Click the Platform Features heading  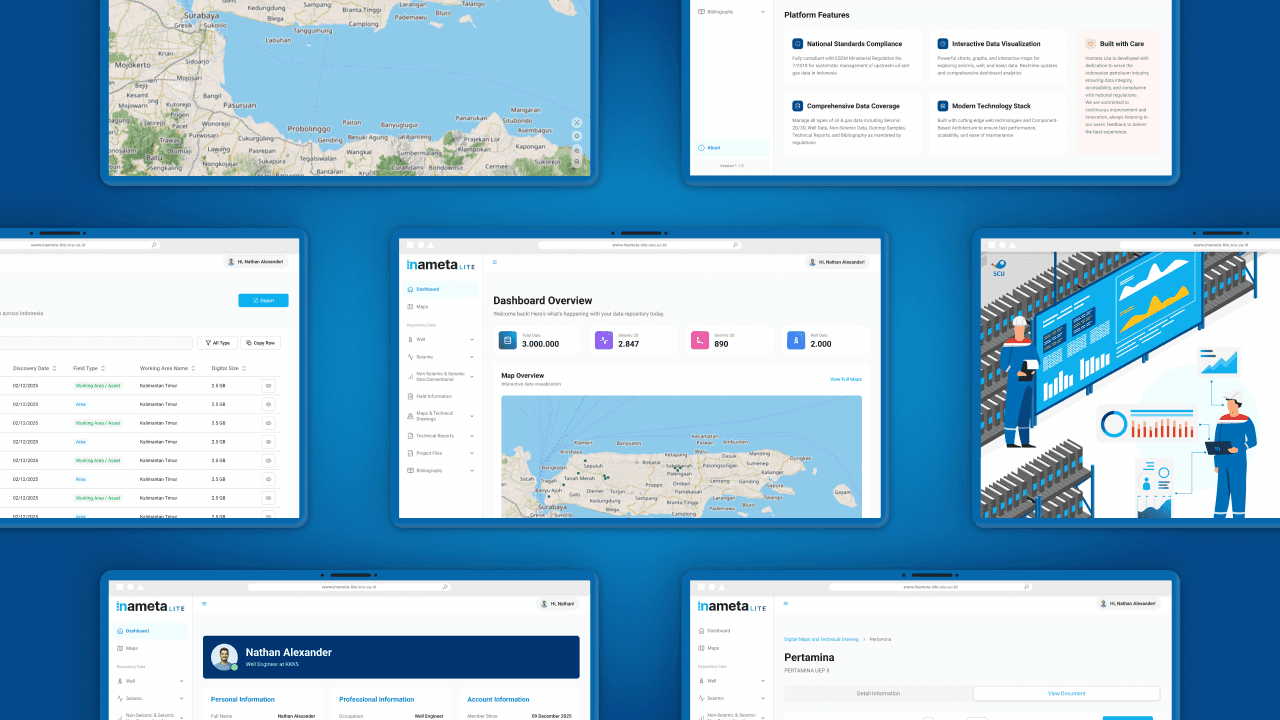coord(817,15)
